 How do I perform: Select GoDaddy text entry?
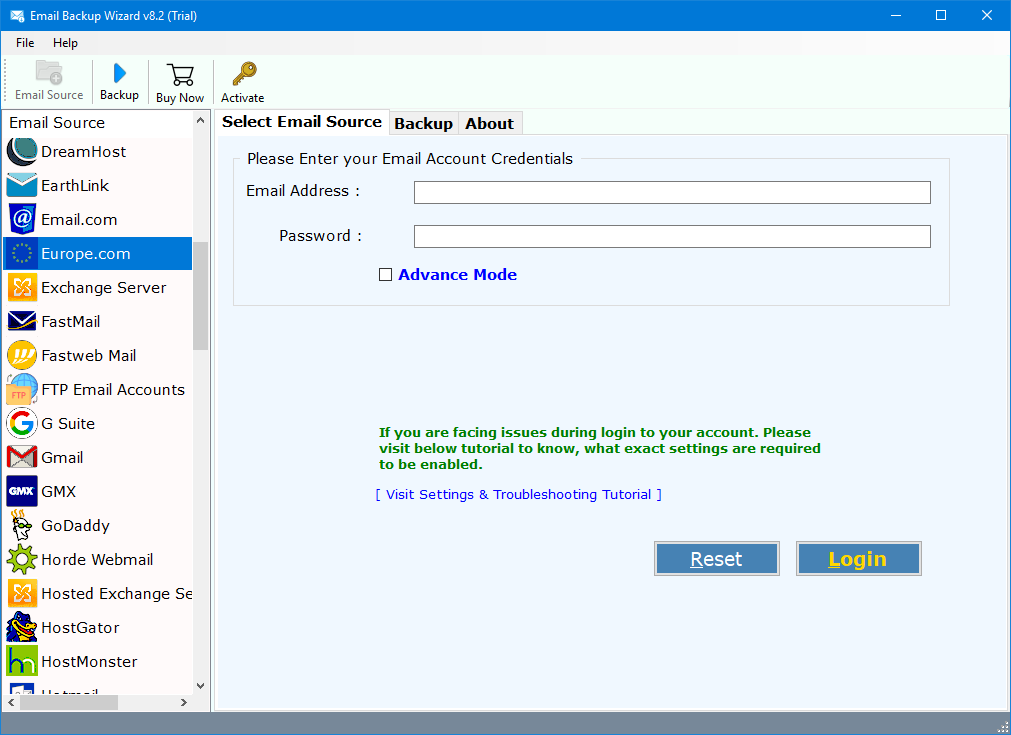tap(75, 525)
